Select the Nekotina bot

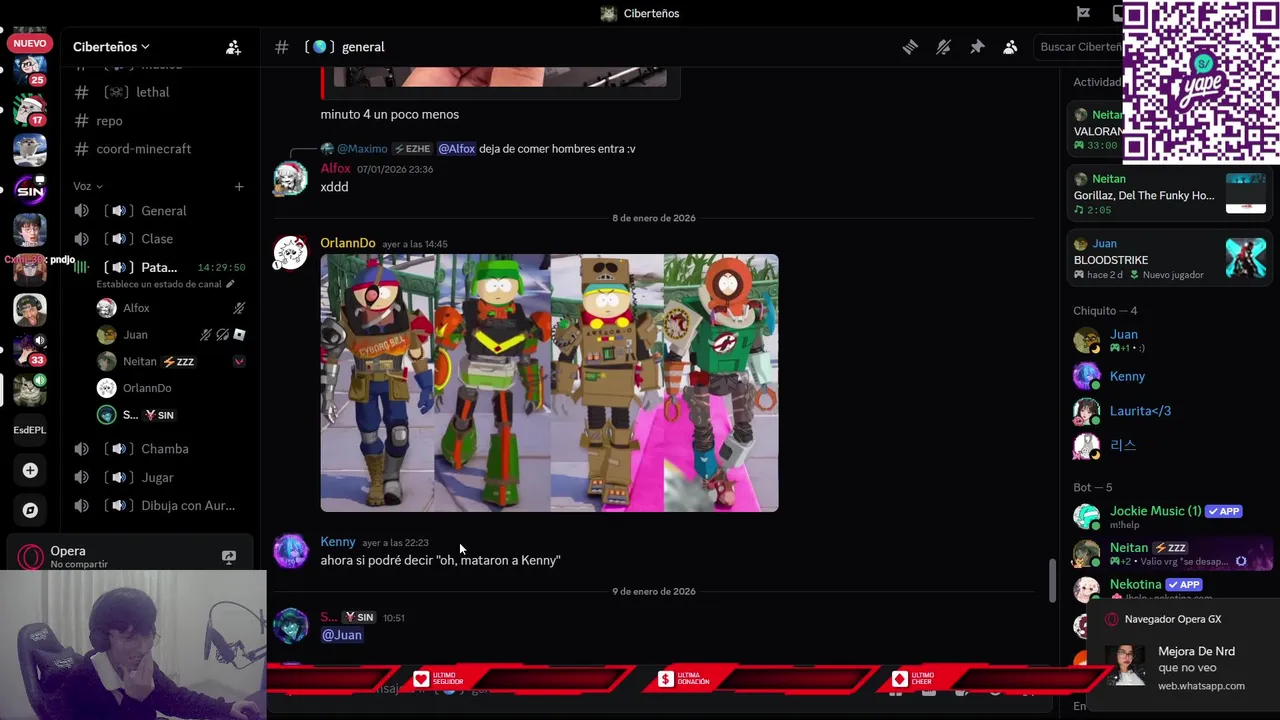click(x=1167, y=588)
